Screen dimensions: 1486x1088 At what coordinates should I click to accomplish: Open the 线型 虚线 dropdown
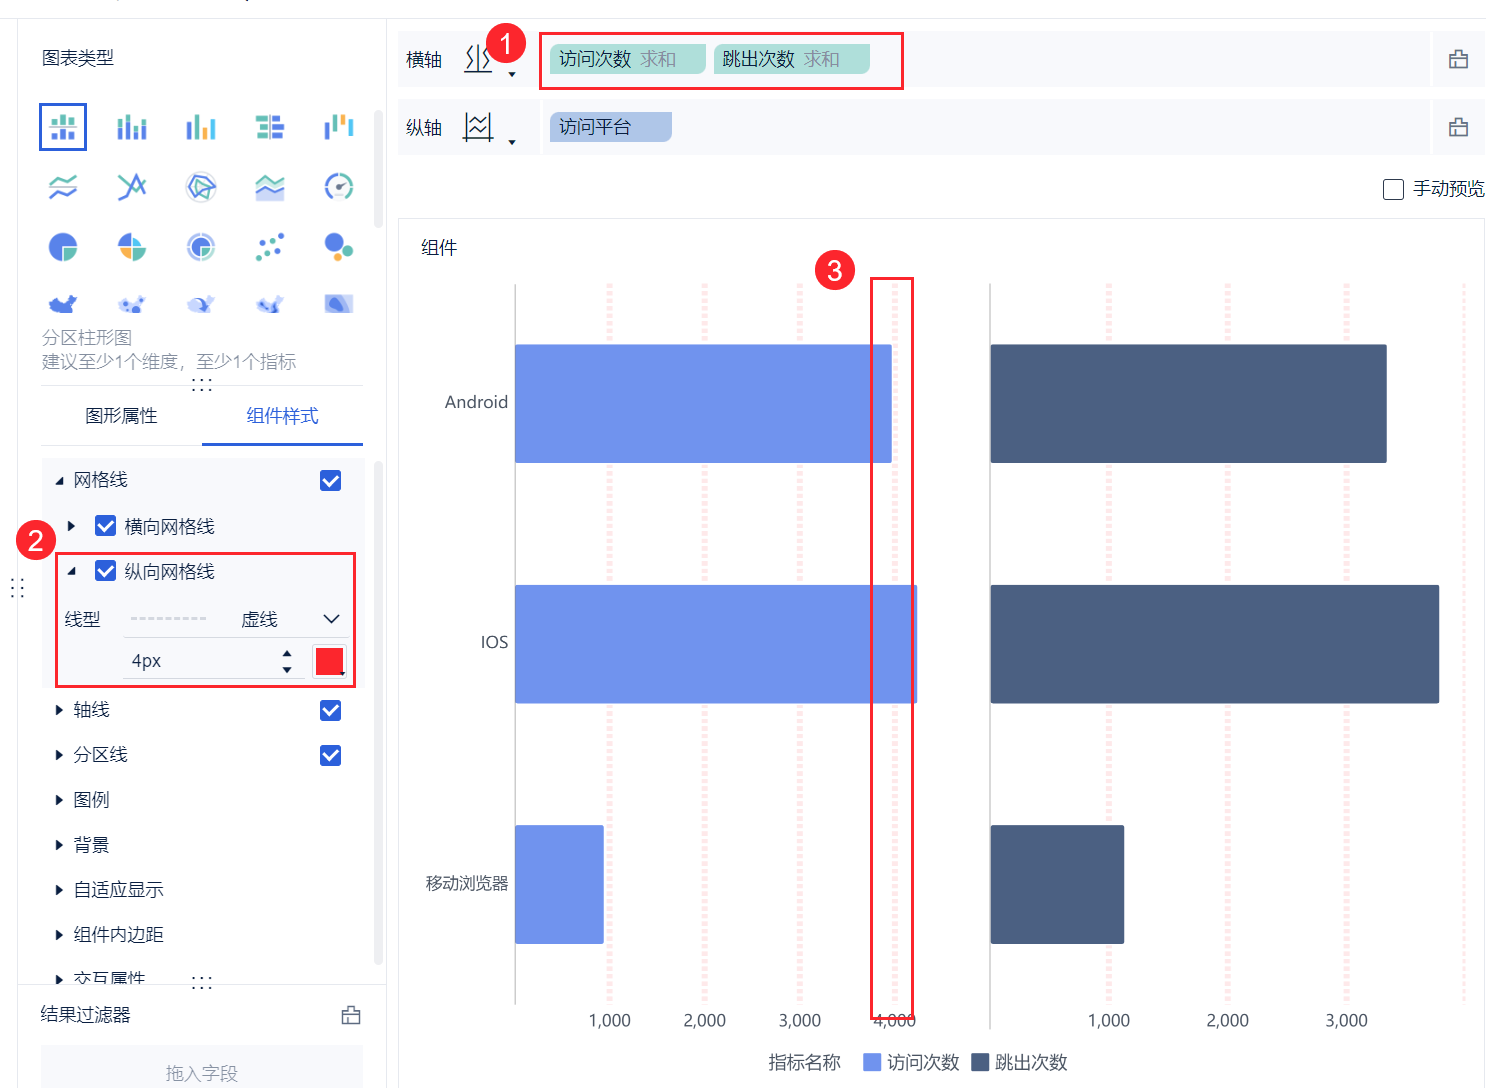[236, 619]
